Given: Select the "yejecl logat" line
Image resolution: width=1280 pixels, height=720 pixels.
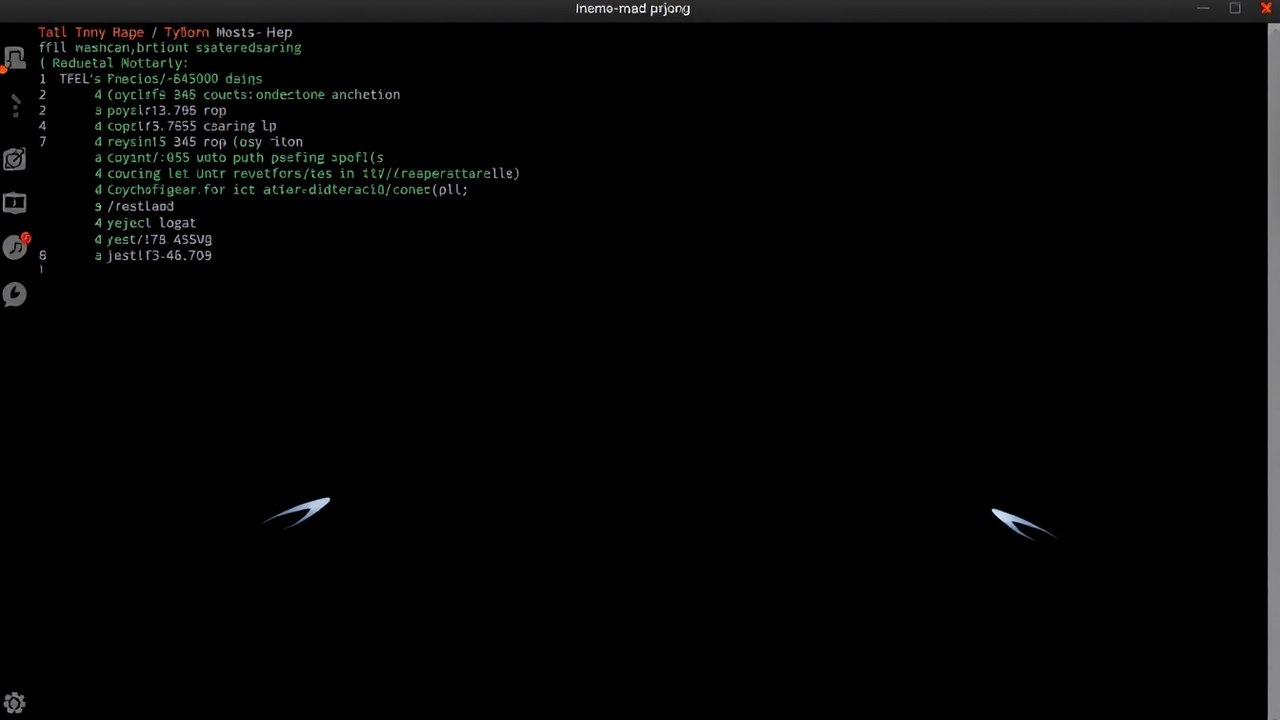Looking at the screenshot, I should (145, 222).
